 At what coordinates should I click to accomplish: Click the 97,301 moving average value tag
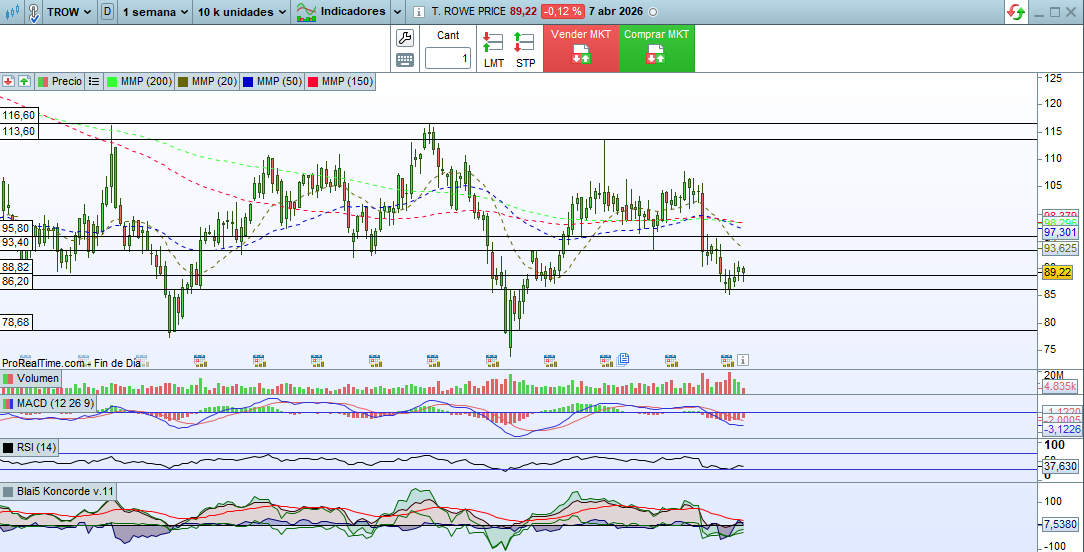1060,232
